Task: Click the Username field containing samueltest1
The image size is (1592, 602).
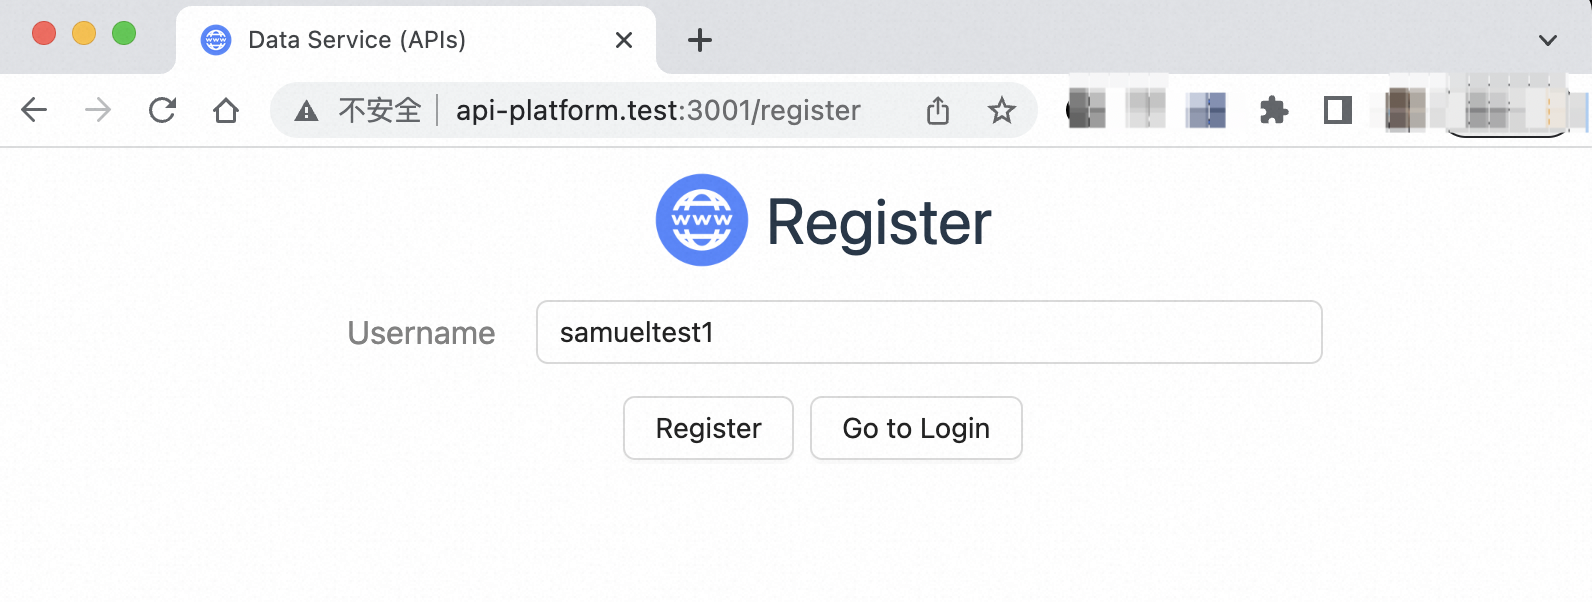Action: (x=929, y=332)
